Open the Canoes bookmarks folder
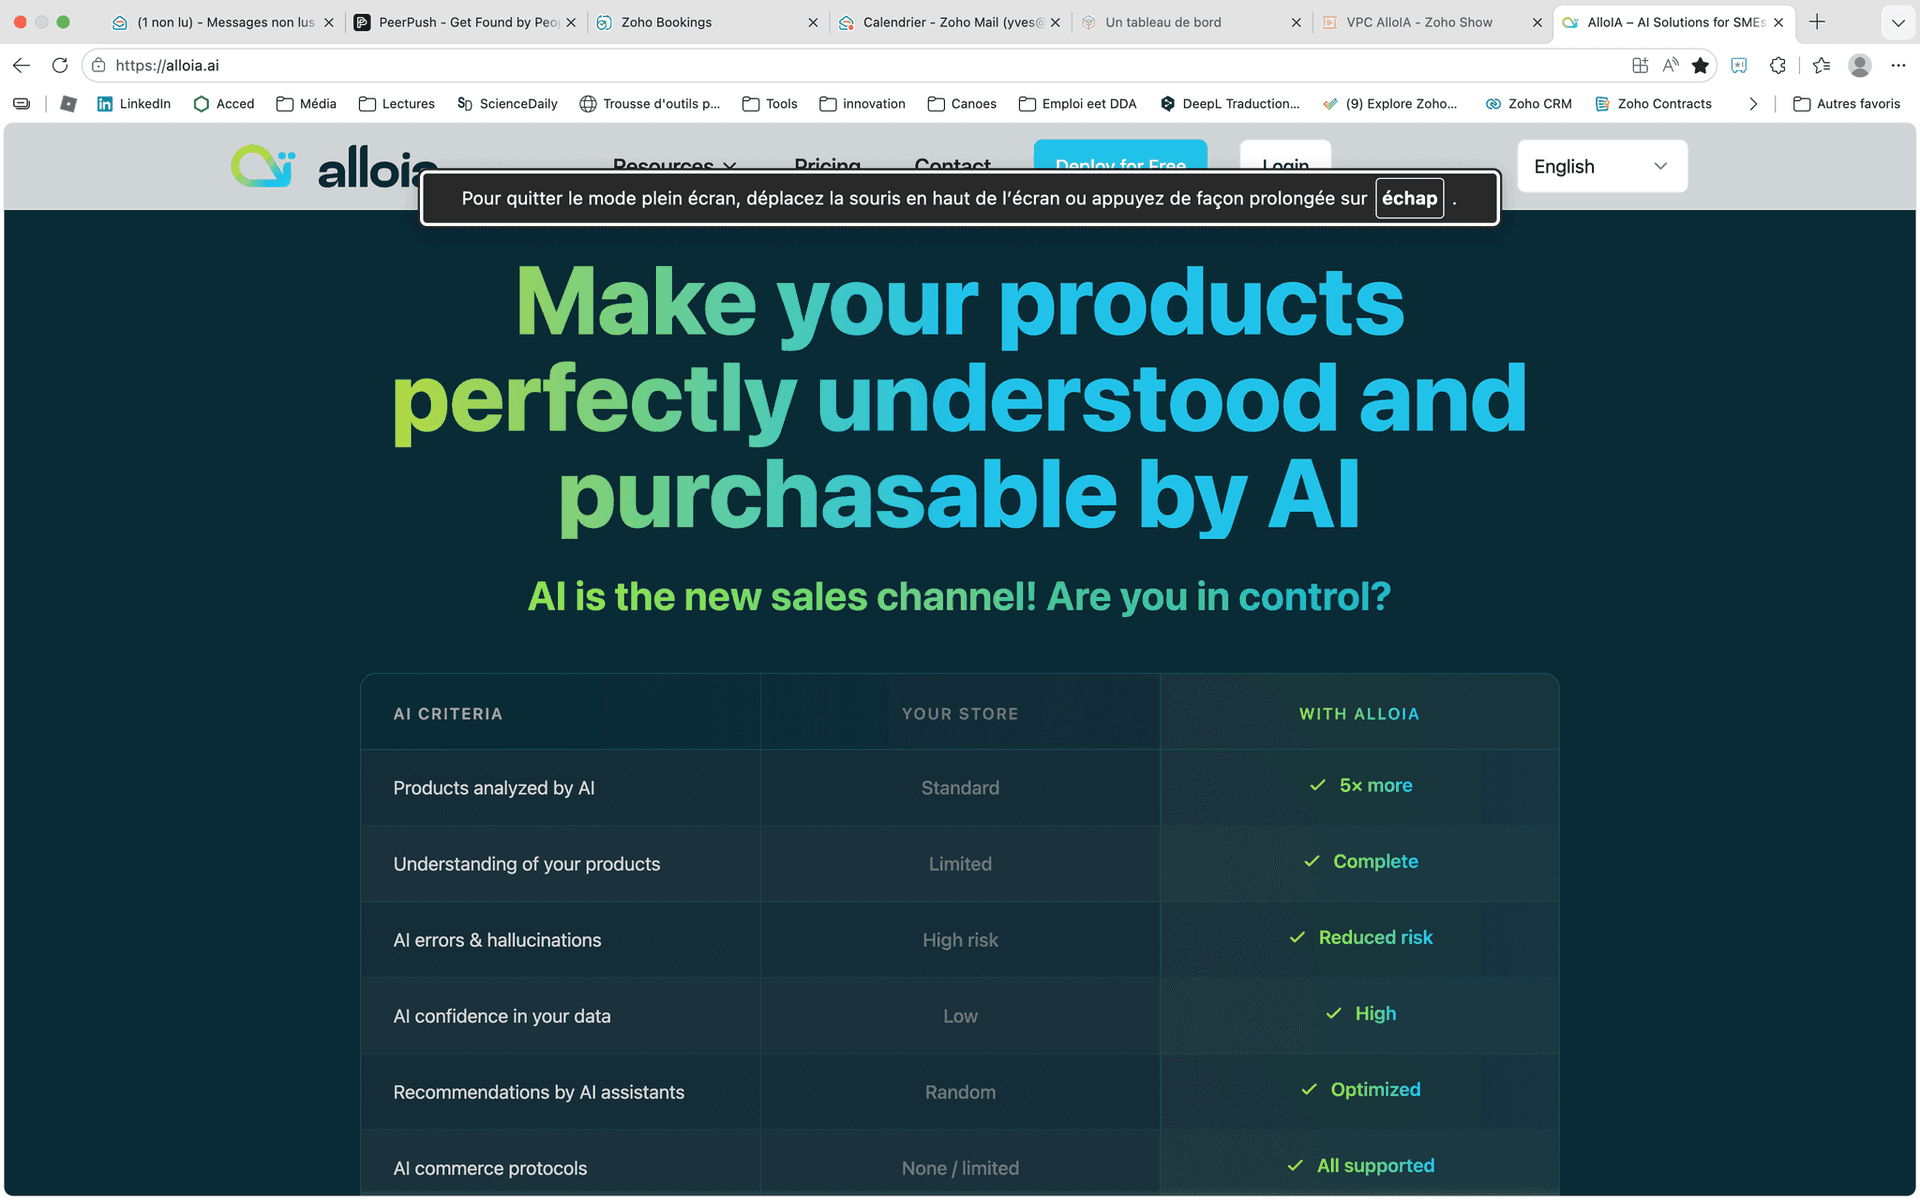 coord(962,104)
